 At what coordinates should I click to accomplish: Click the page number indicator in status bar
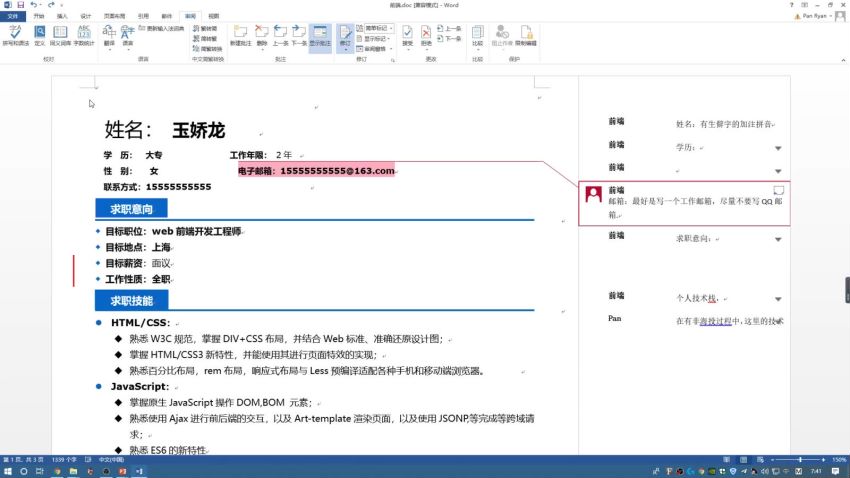point(23,460)
